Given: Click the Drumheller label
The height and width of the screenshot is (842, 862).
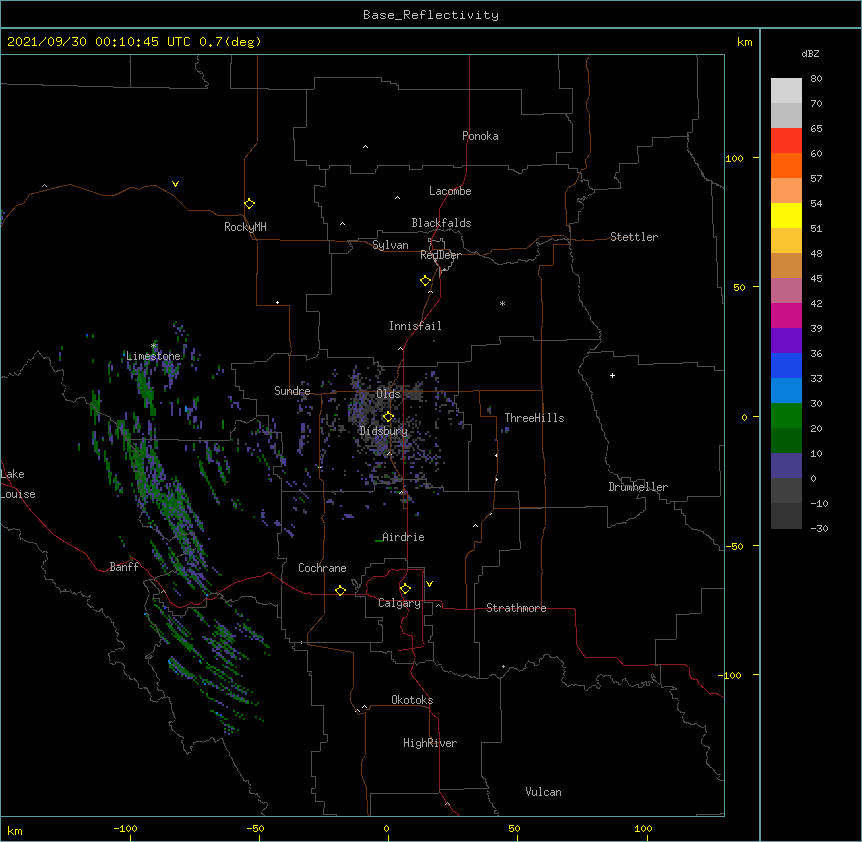Looking at the screenshot, I should point(638,487).
